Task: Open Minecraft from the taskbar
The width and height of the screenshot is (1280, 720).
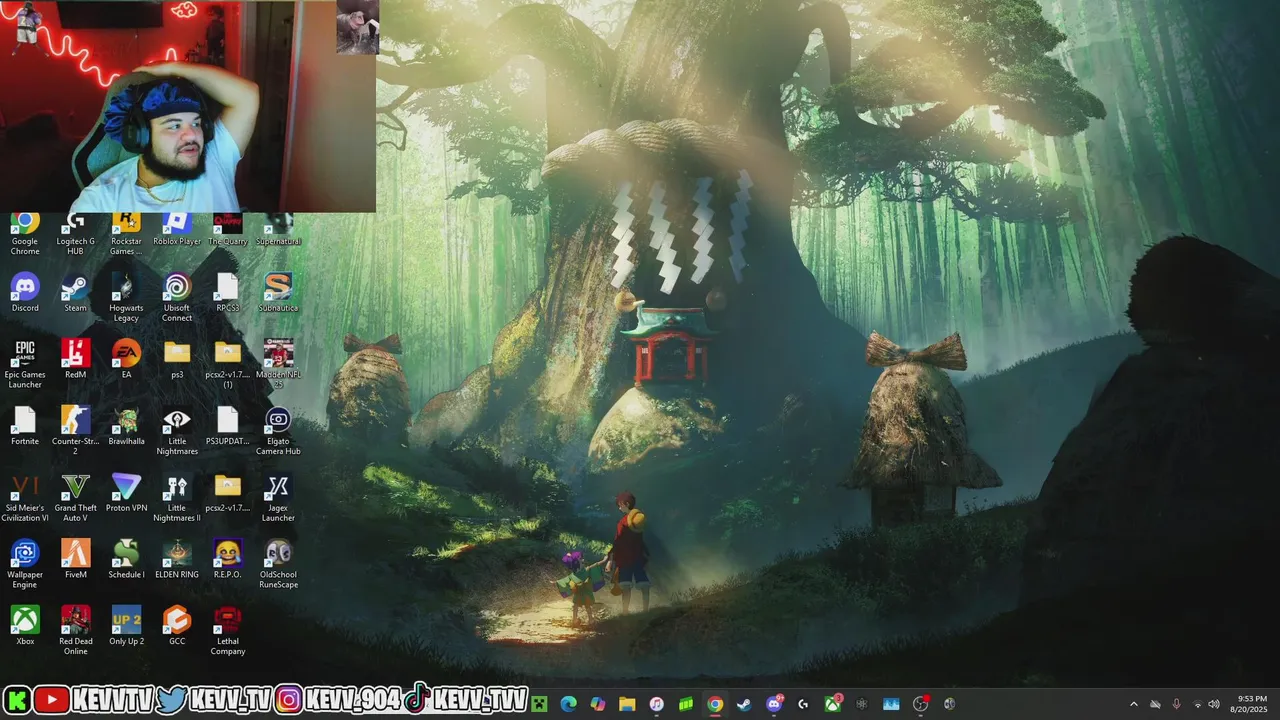Action: pos(539,704)
